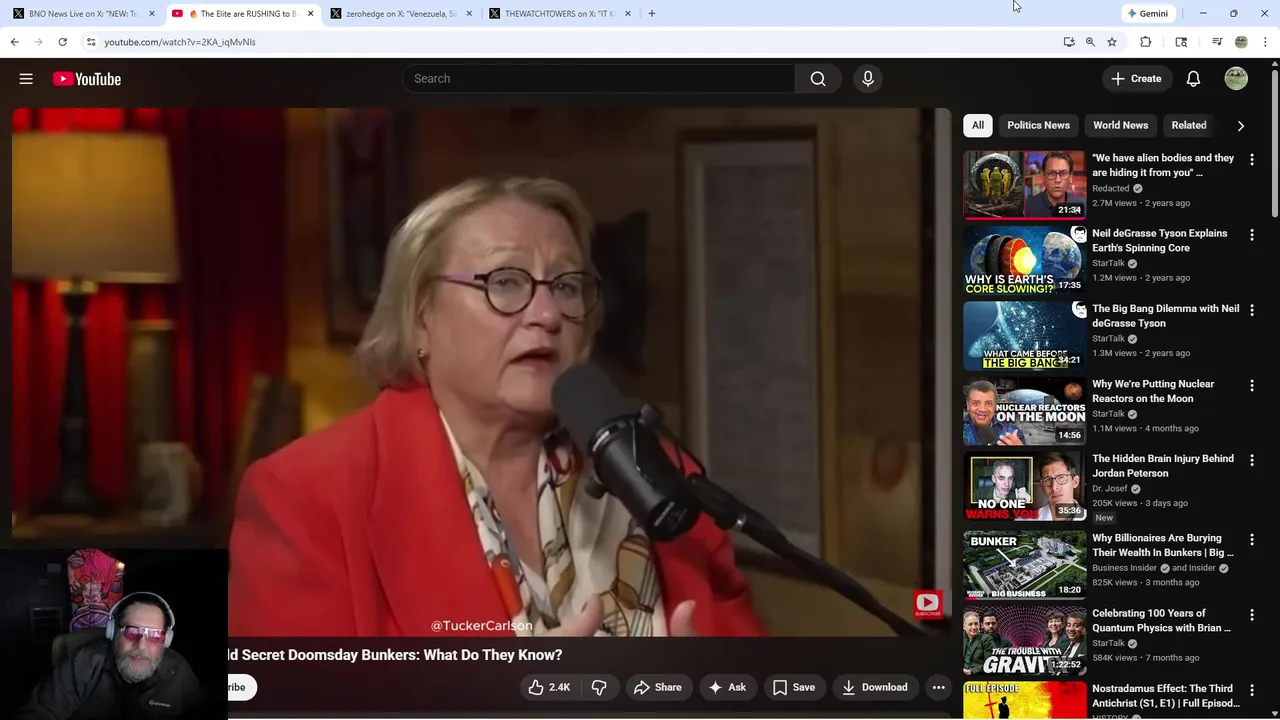Viewport: 1280px width, 720px height.
Task: Close the zerohedge tab
Action: point(469,14)
